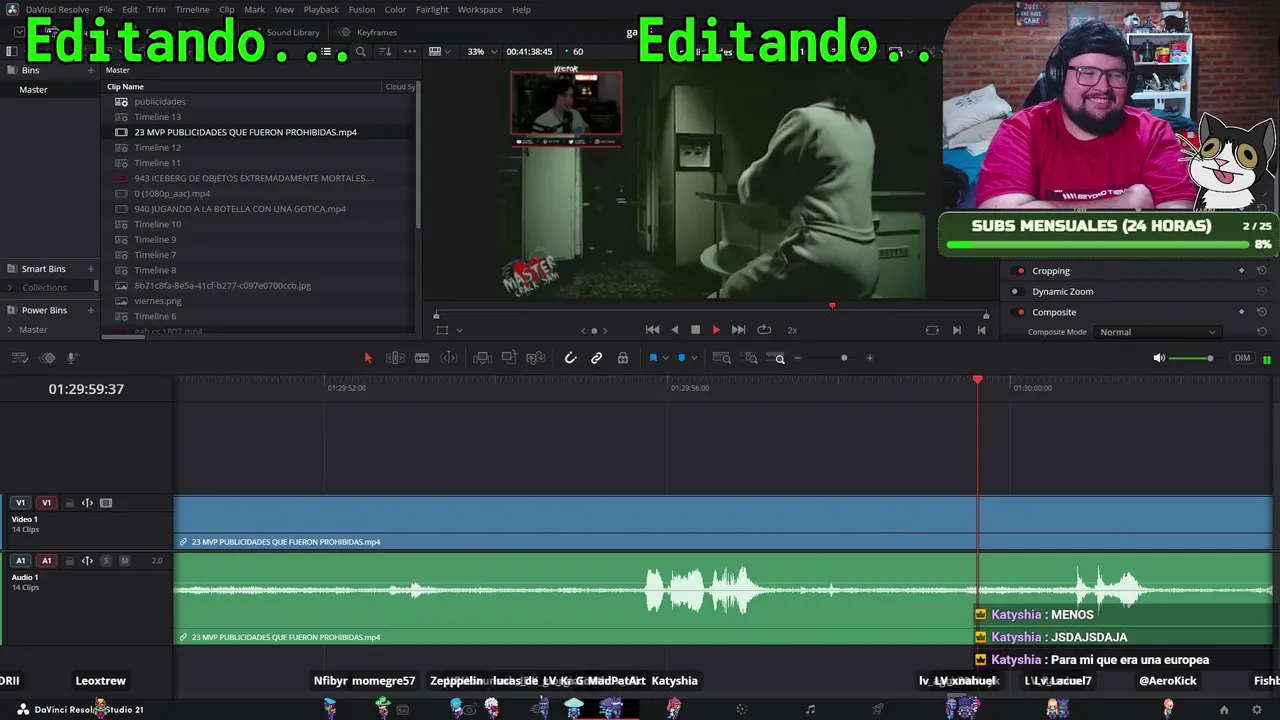1280x720 pixels.
Task: Open the marker color dropdown arrow
Action: (694, 358)
